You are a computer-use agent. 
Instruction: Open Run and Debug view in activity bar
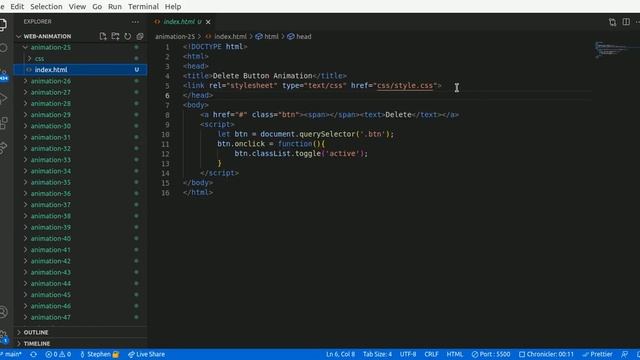pos(4,98)
